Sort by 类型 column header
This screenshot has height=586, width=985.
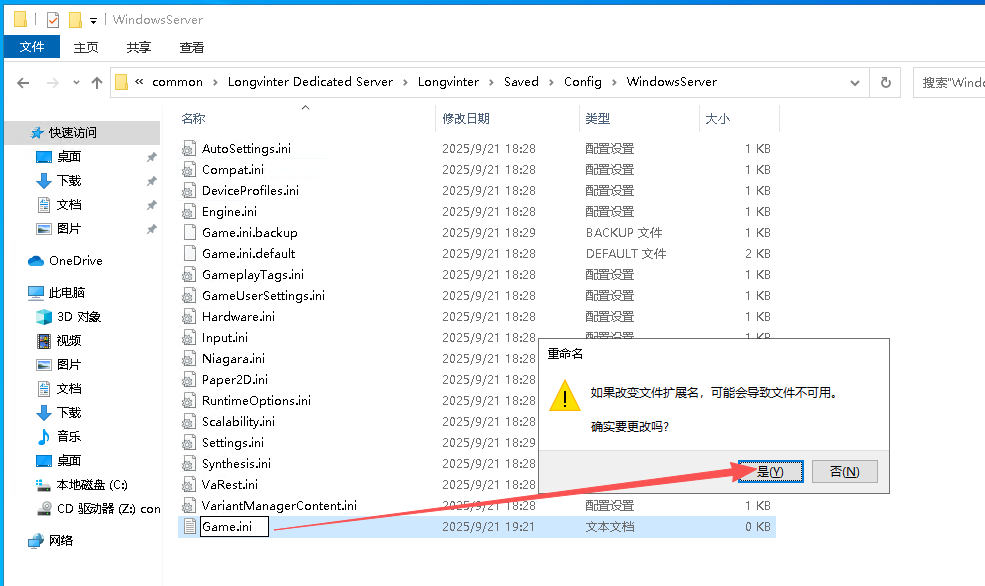(x=597, y=119)
